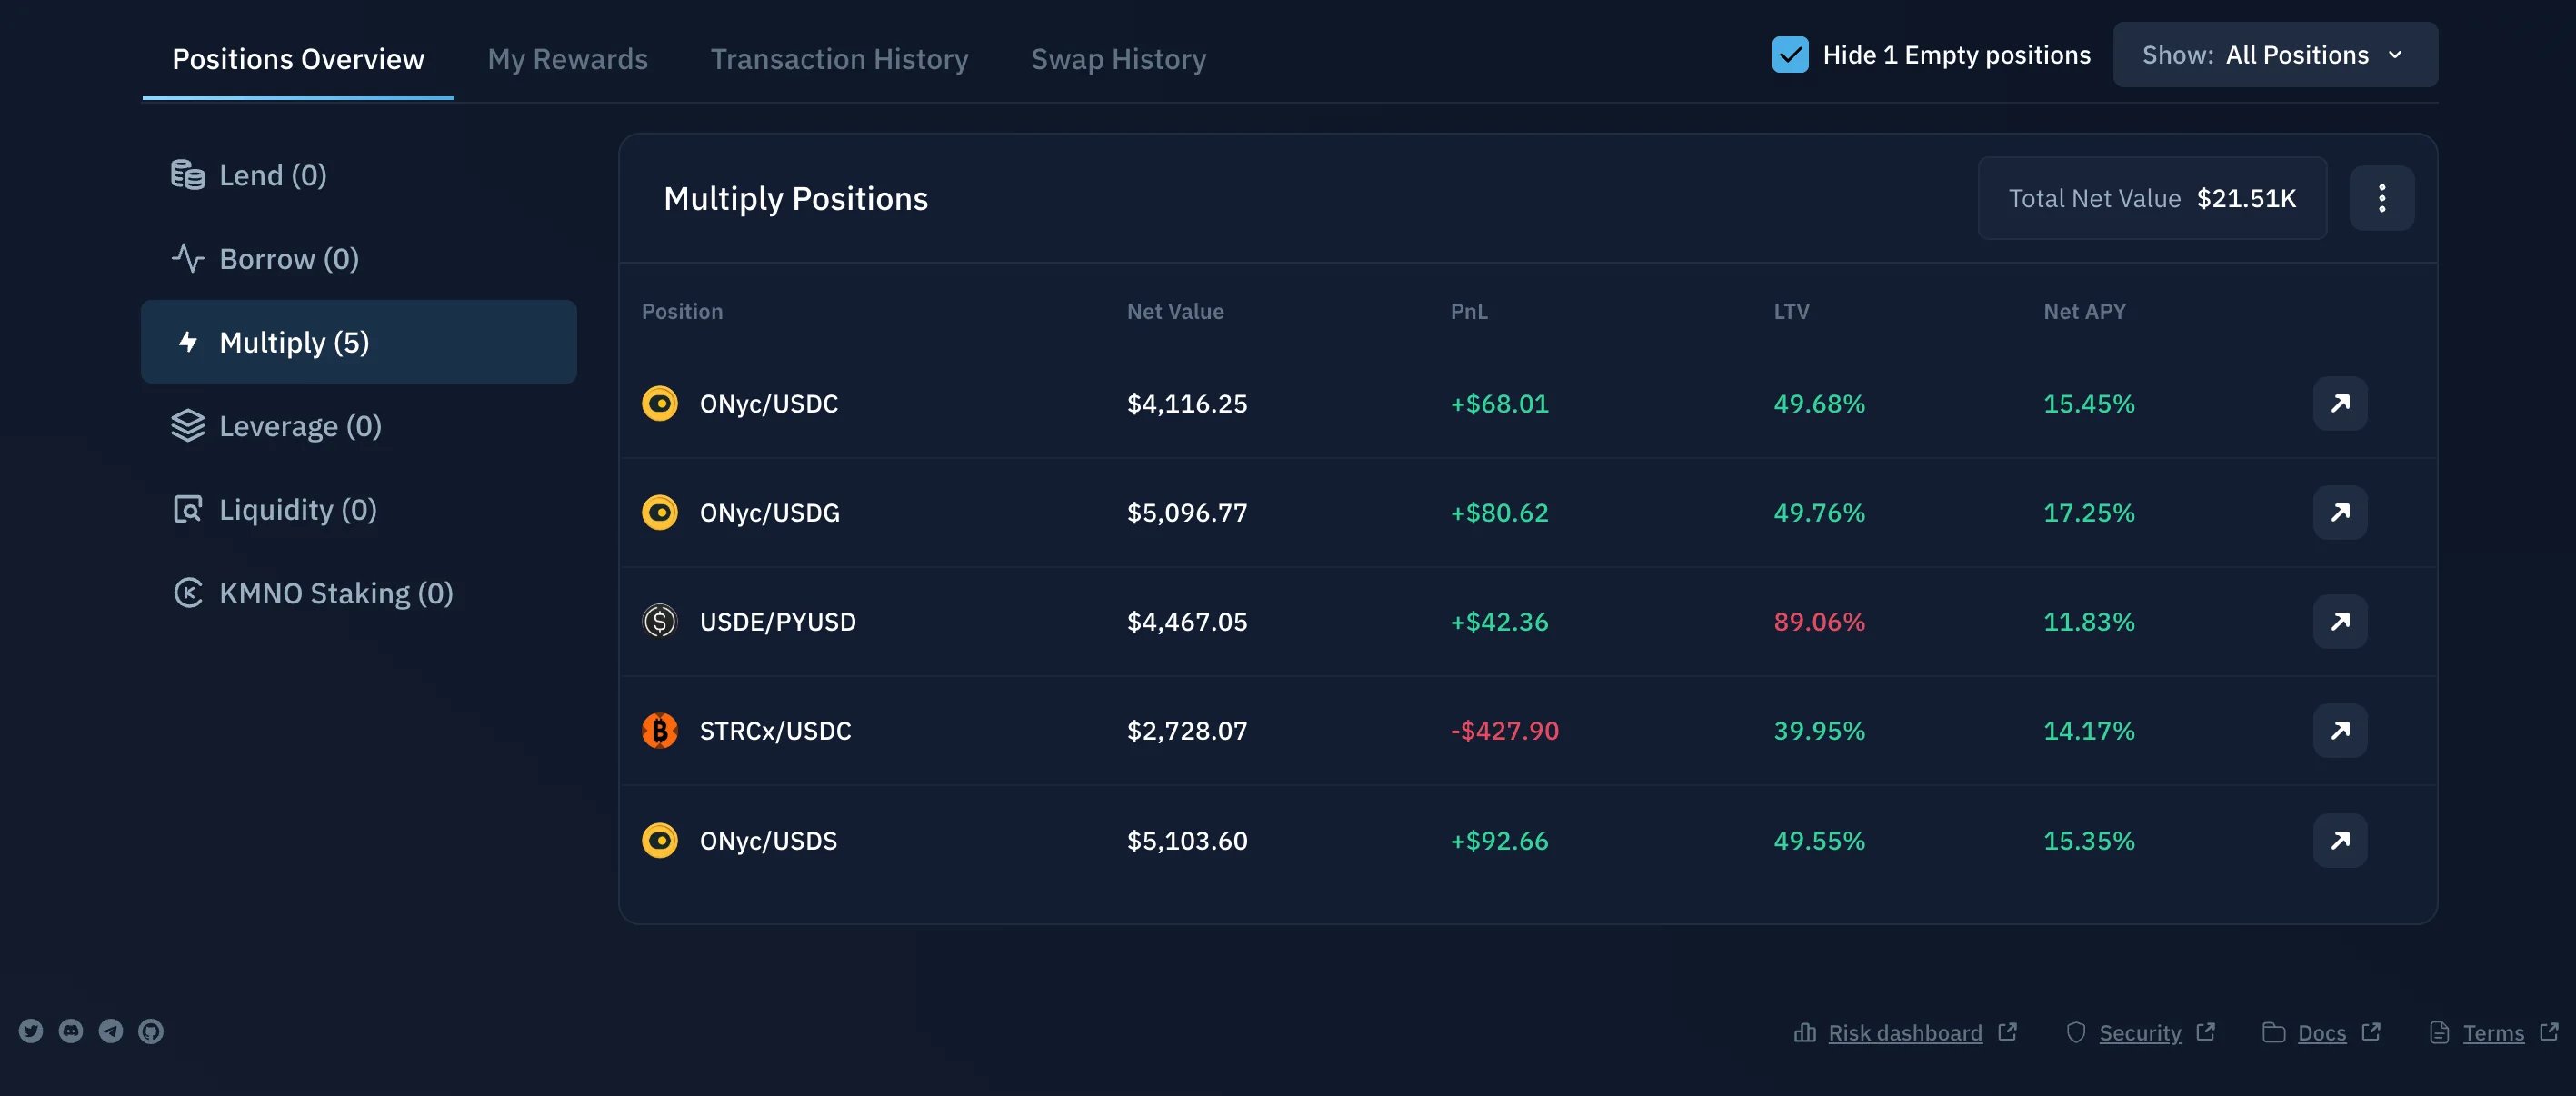Open the Docs link
The height and width of the screenshot is (1096, 2576).
2321,1033
